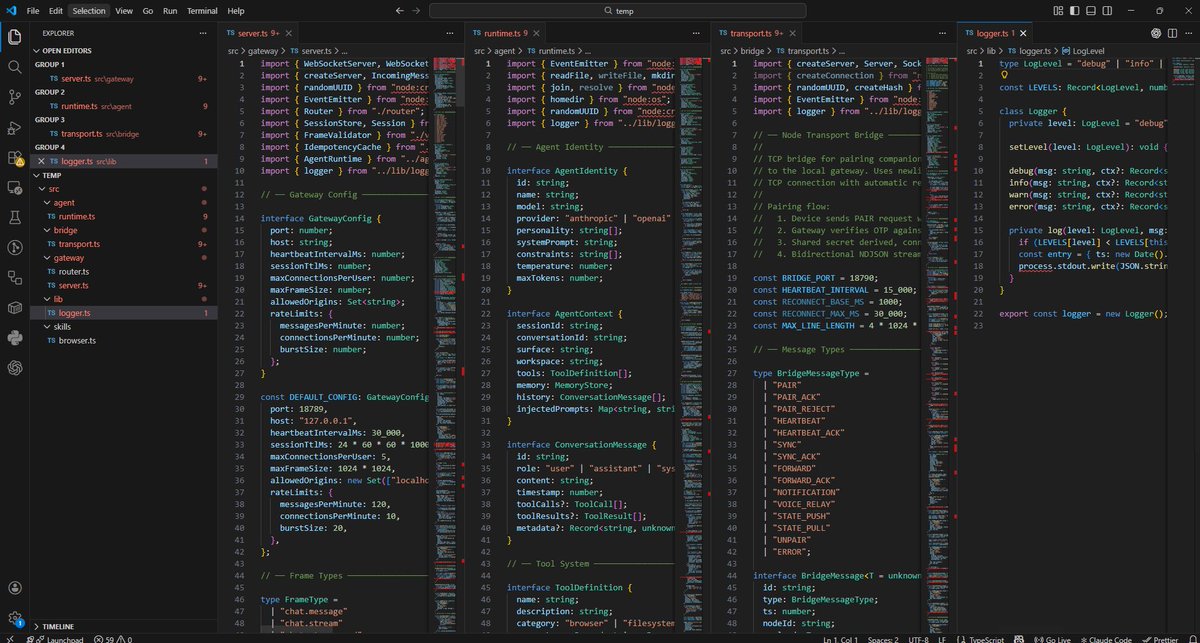Image resolution: width=1200 pixels, height=643 pixels.
Task: Open the ChatGPT icon in the activity bar
Action: (x=15, y=367)
